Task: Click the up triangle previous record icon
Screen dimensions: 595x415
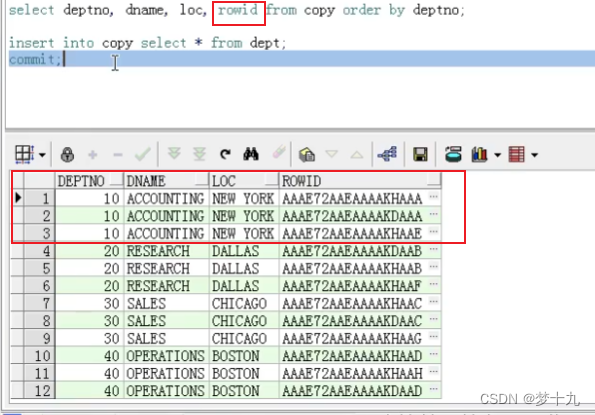Action: (357, 154)
